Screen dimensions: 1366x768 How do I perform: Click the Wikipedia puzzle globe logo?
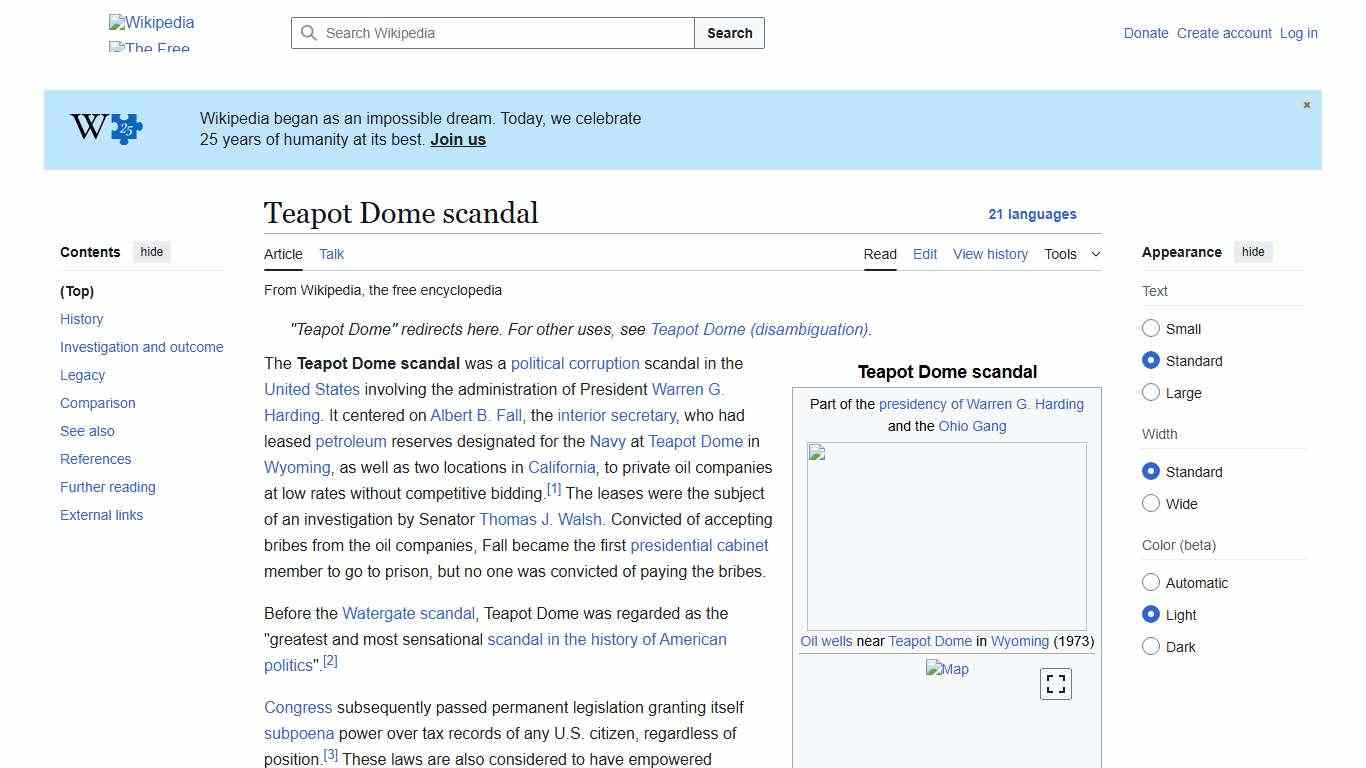(x=150, y=22)
